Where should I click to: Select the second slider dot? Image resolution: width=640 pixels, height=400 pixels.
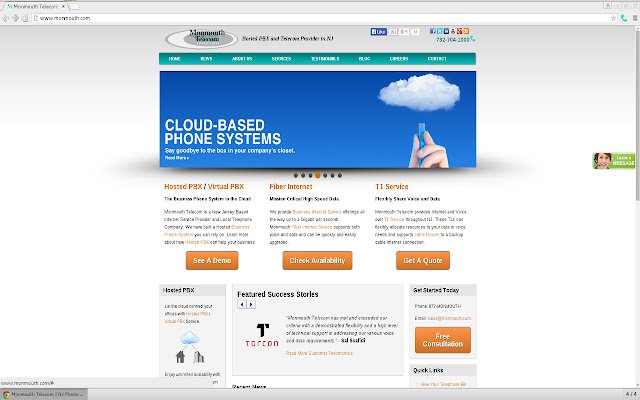pyautogui.click(x=303, y=176)
